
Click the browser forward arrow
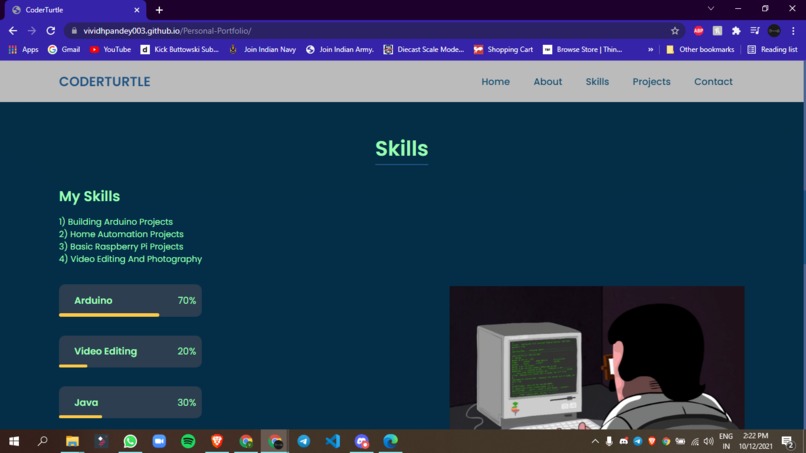(32, 31)
